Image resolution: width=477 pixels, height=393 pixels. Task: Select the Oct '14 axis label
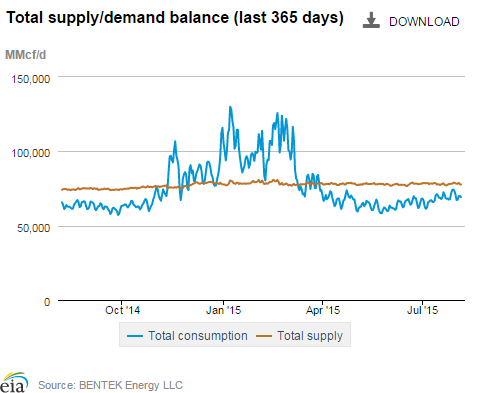pyautogui.click(x=122, y=310)
